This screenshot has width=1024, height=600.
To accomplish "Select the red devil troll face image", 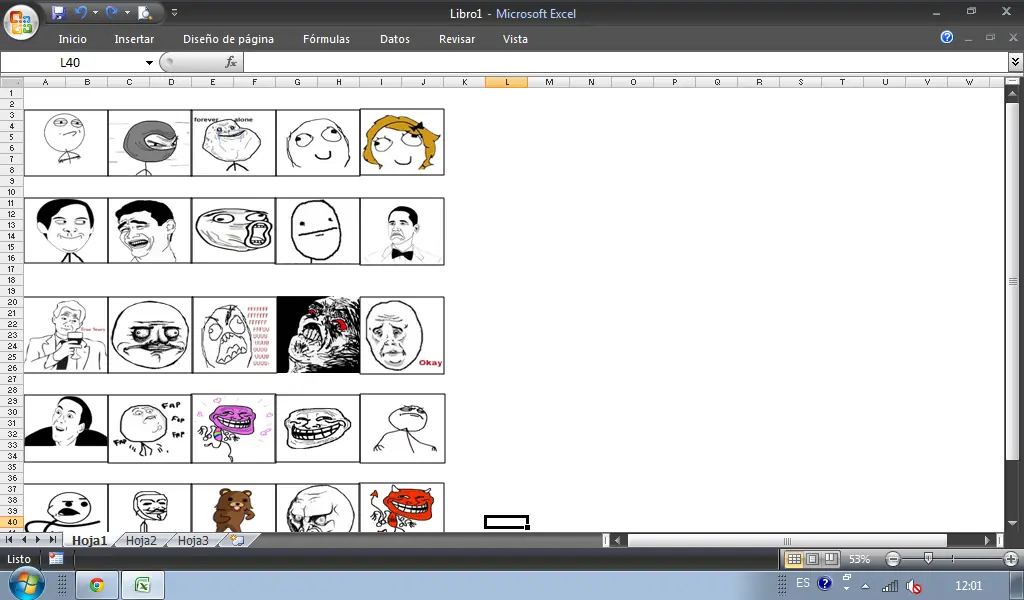I will (402, 507).
